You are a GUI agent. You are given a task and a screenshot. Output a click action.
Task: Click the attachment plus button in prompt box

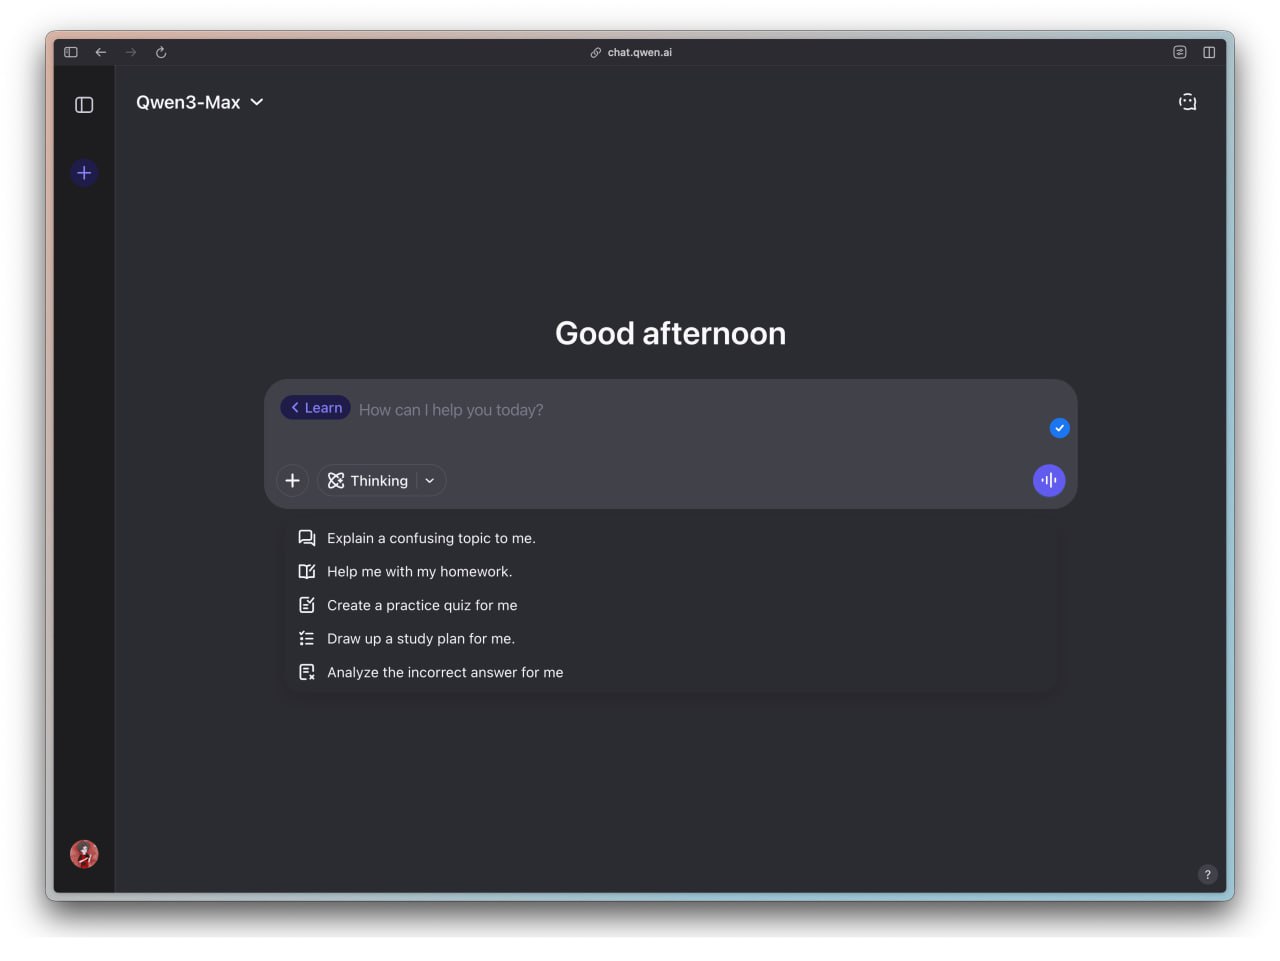(x=292, y=481)
